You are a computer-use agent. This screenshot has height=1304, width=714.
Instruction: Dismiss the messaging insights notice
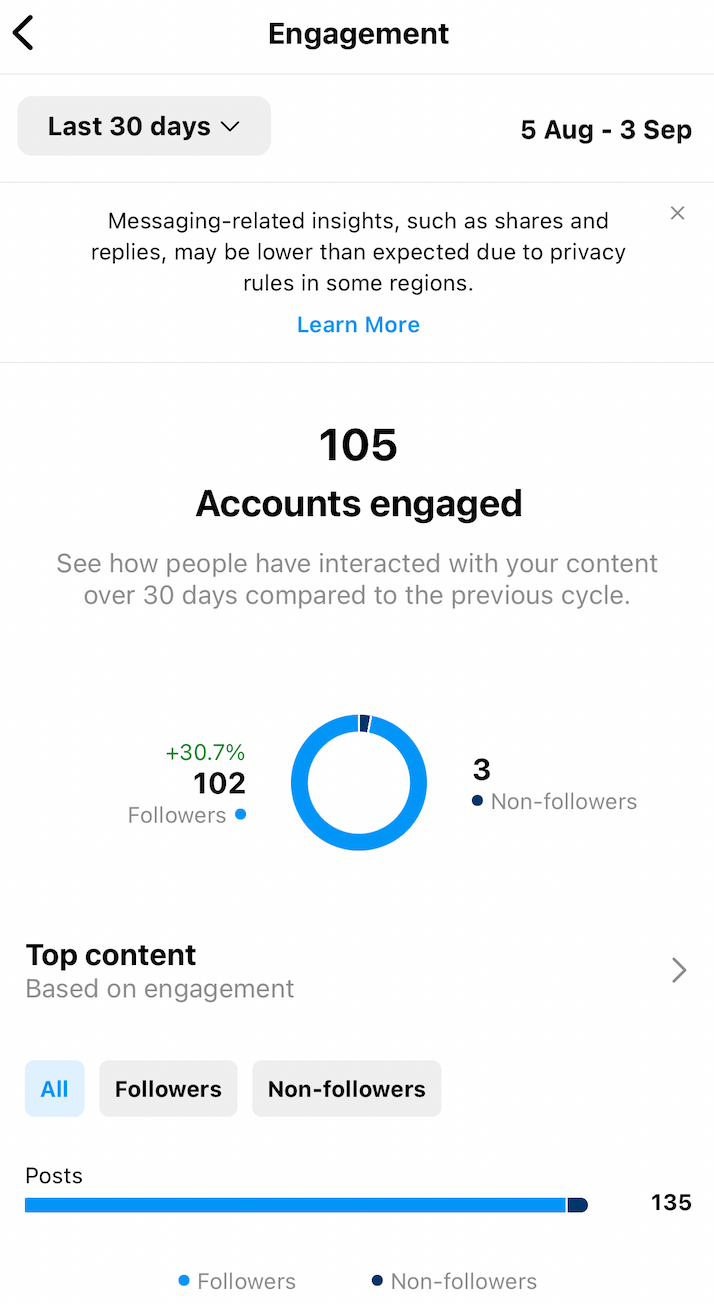pos(677,213)
